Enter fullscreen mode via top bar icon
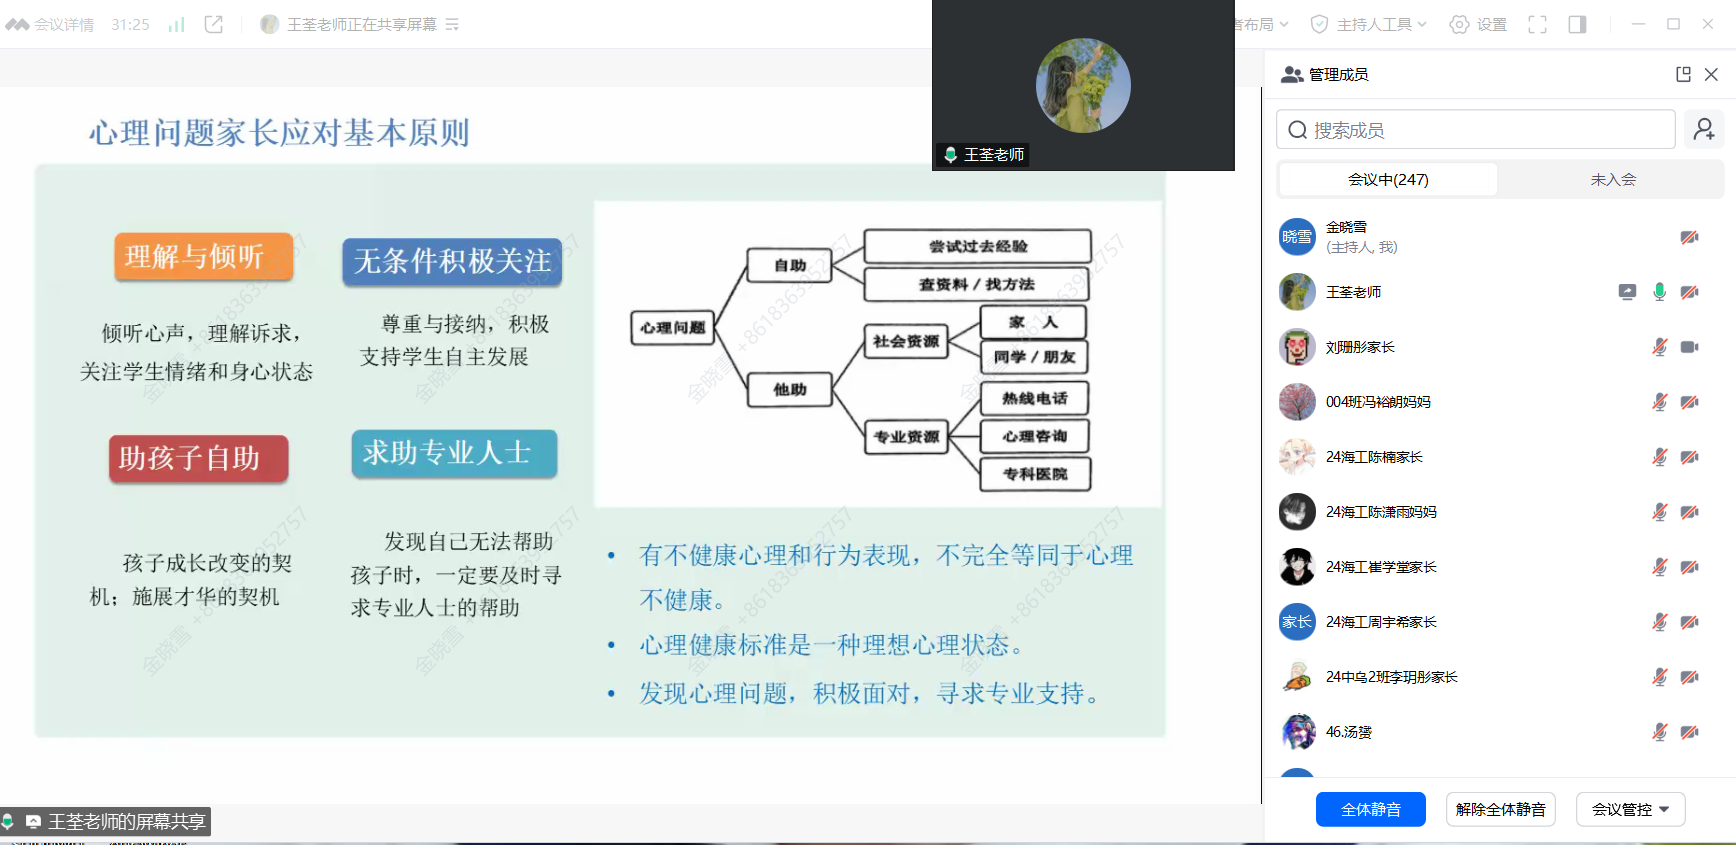Screen dimensions: 1736x845 point(1537,24)
